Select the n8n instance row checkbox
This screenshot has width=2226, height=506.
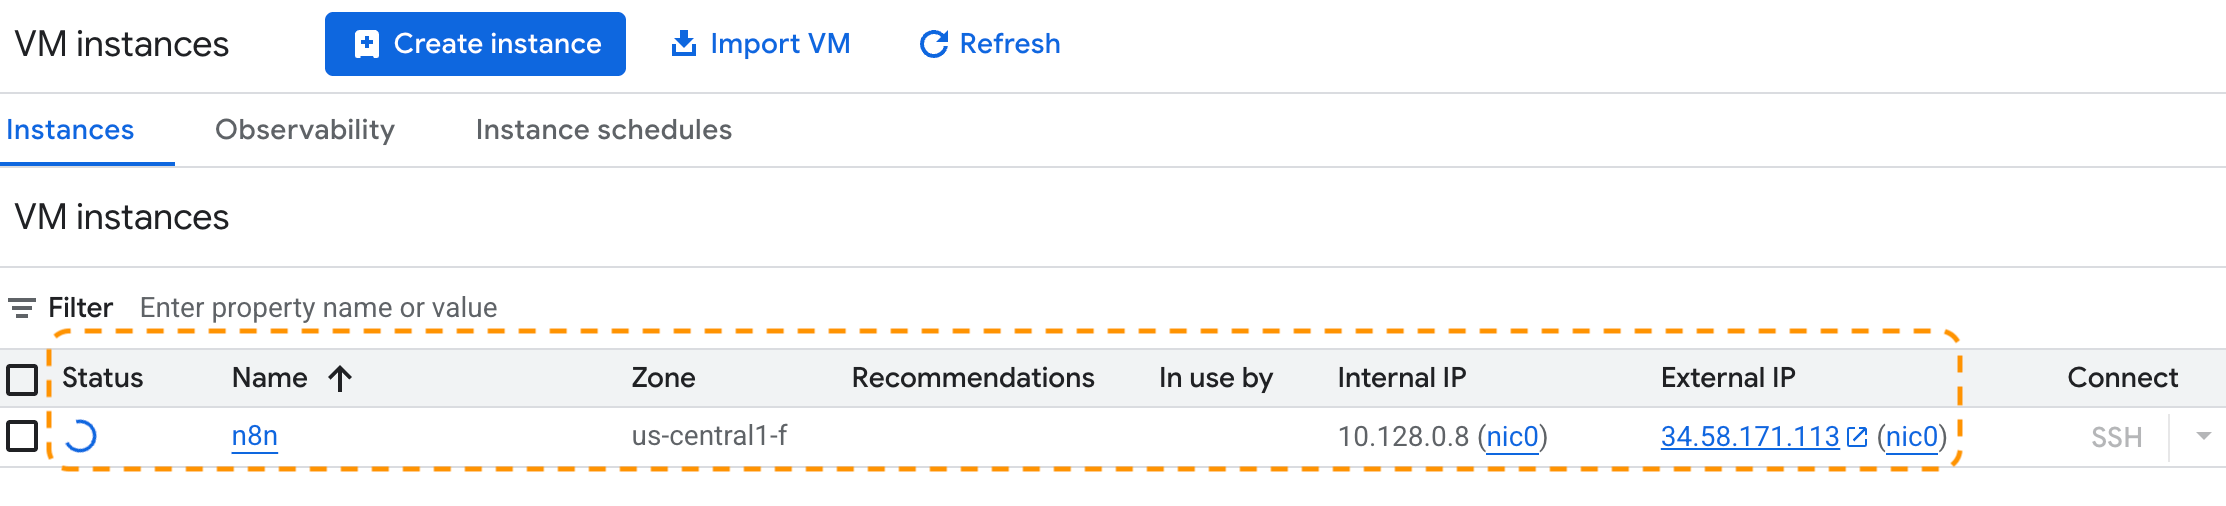(x=22, y=436)
